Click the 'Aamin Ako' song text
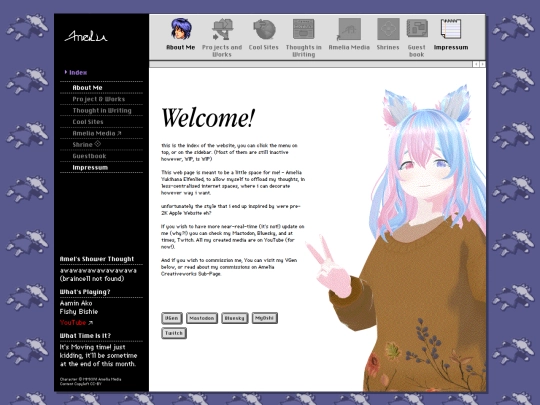540x405 pixels. tap(76, 303)
